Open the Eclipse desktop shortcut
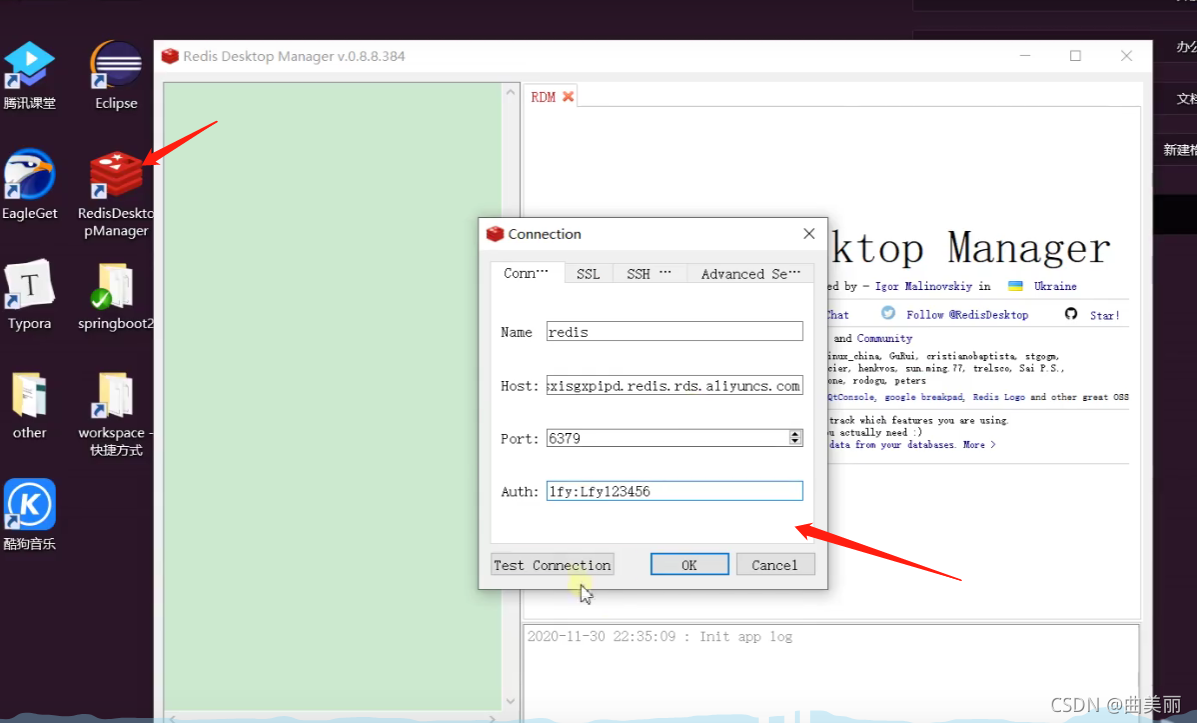Viewport: 1197px width, 723px height. pyautogui.click(x=116, y=75)
